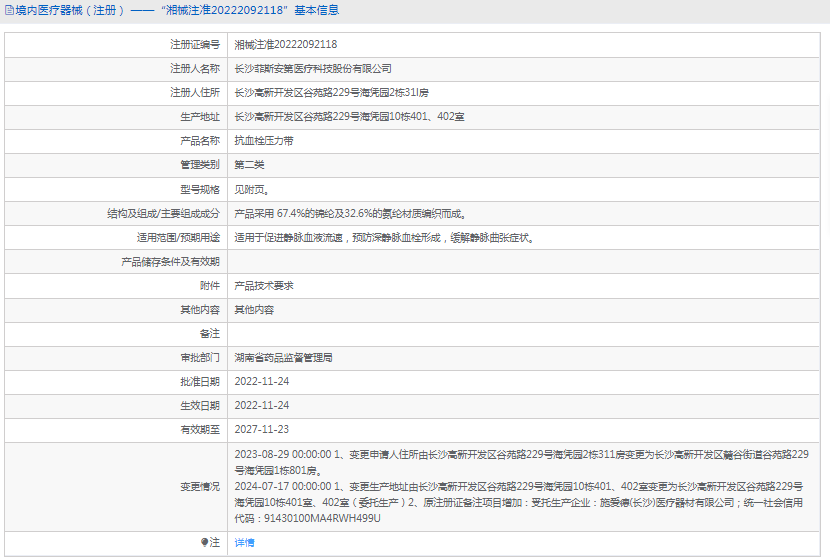The image size is (830, 560).
Task: Select the registrant address ending 海凭园2栋311房
Action: click(331, 93)
